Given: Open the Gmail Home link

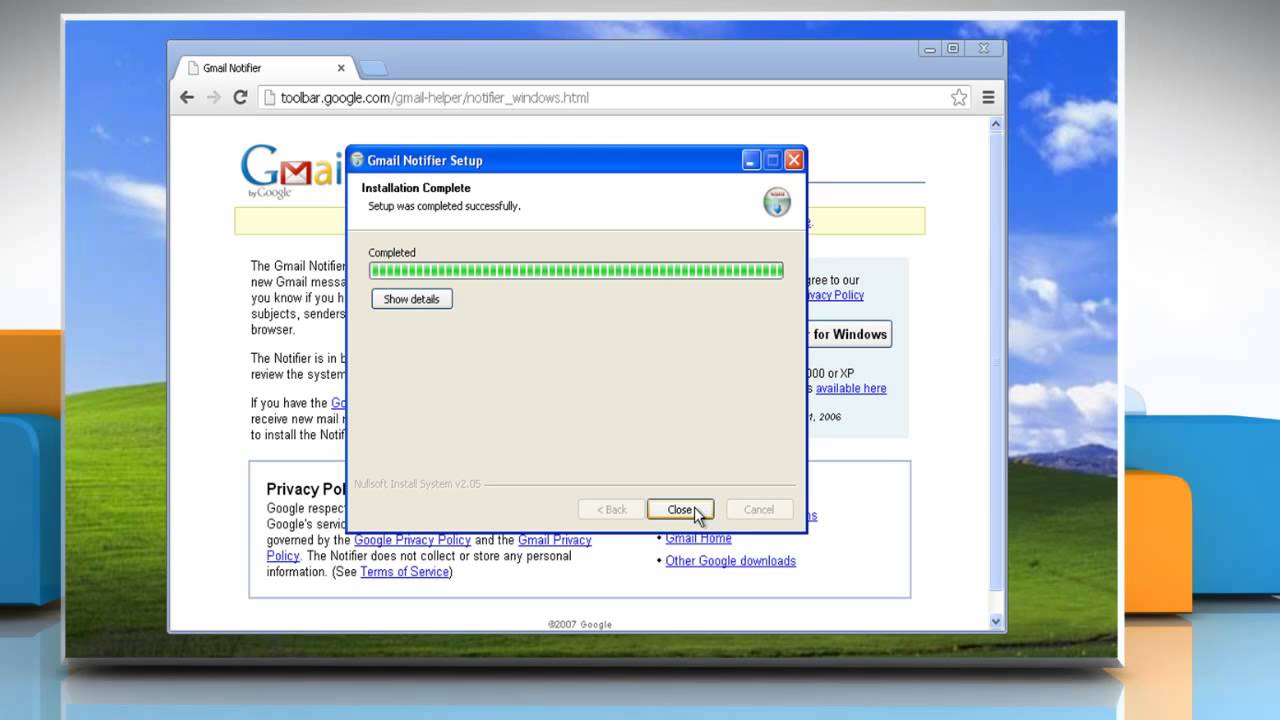Looking at the screenshot, I should click(698, 538).
